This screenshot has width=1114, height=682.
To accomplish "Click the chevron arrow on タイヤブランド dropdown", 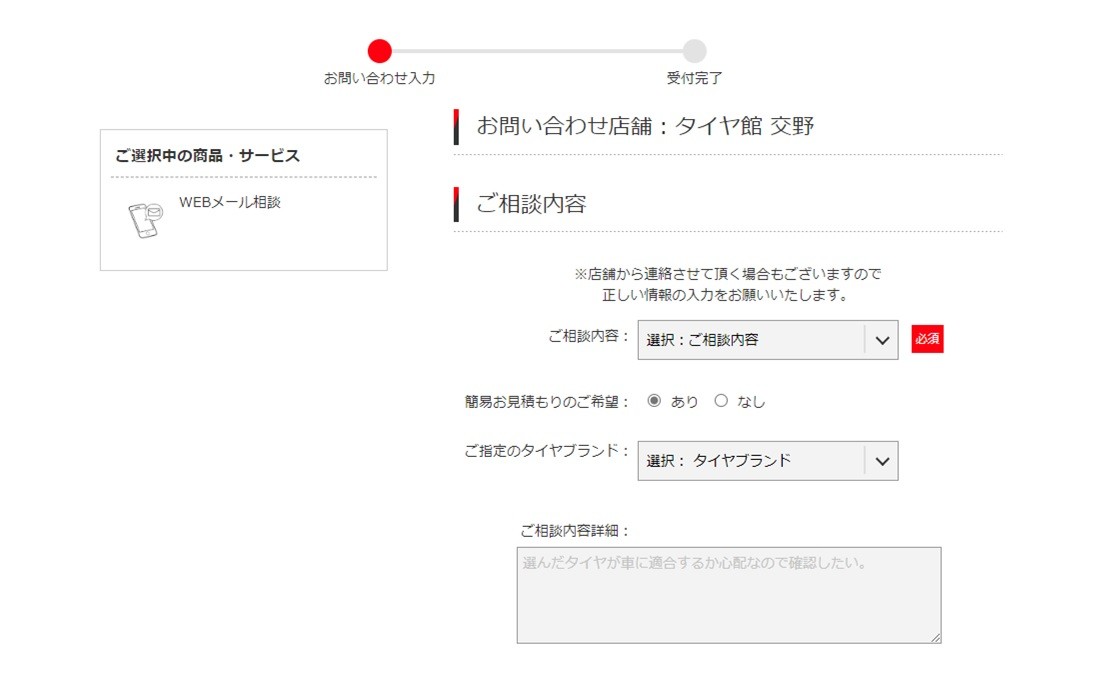I will 881,461.
